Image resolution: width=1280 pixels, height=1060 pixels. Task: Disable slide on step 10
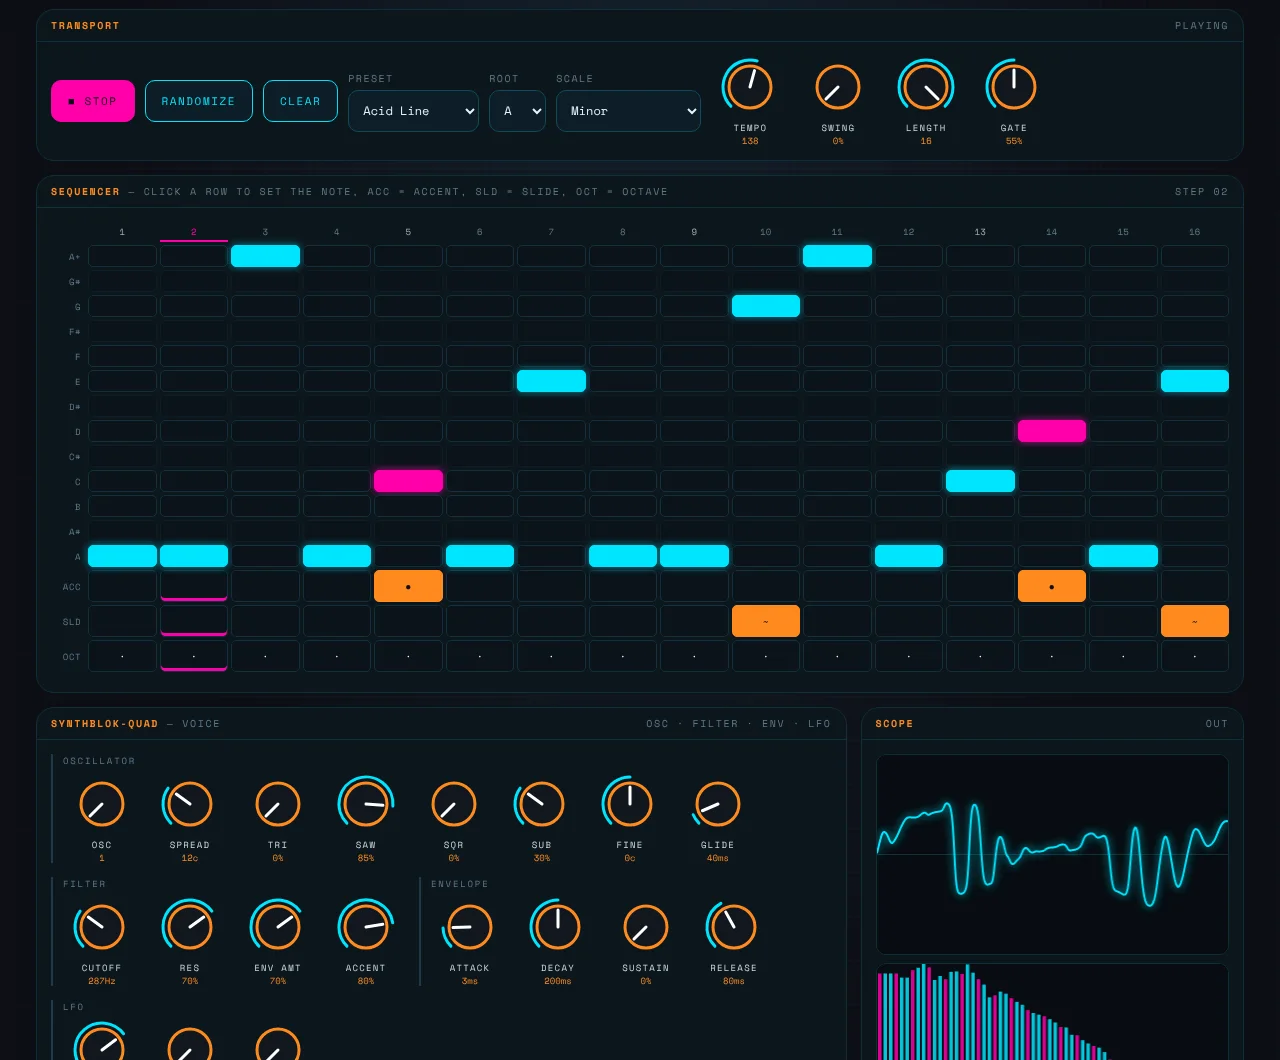click(766, 621)
